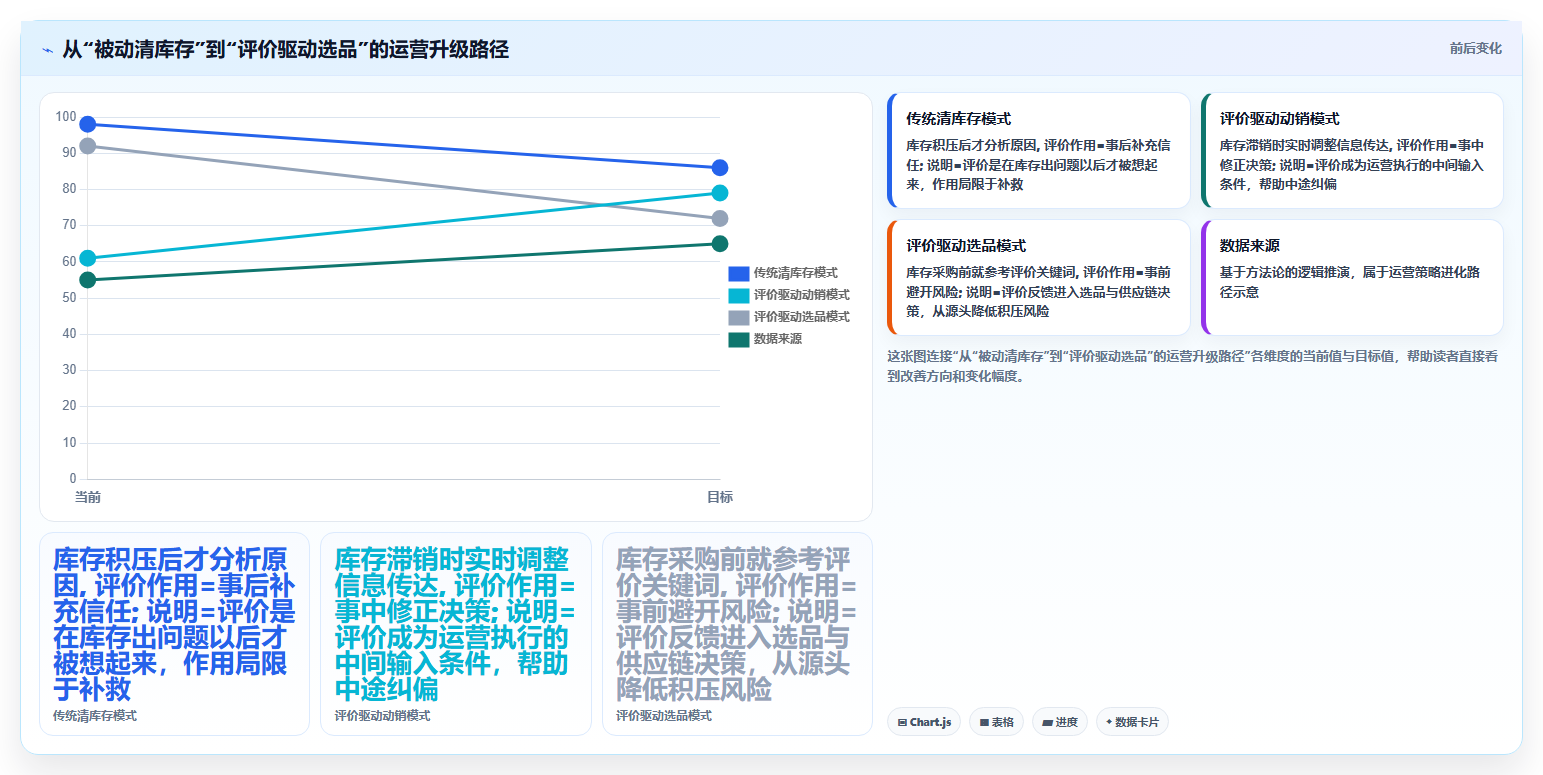Click the blue data point at 当前 (98)
The height and width of the screenshot is (775, 1543).
pyautogui.click(x=88, y=124)
